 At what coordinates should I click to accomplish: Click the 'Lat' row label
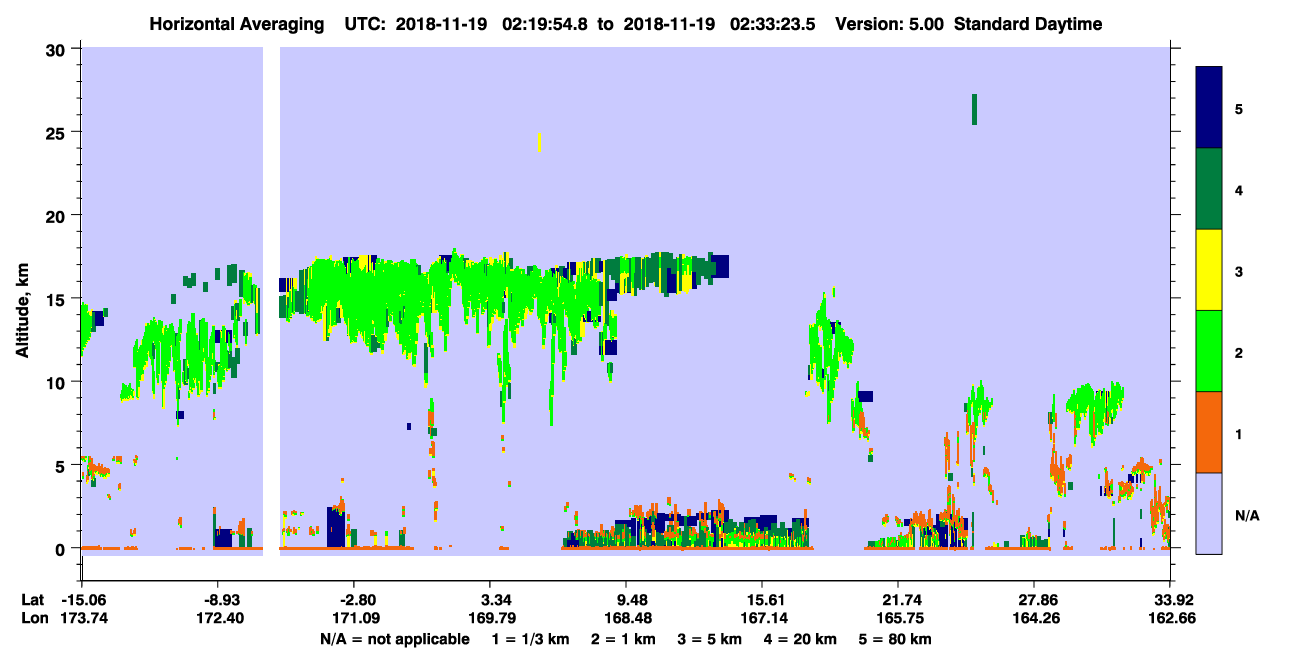point(33,600)
